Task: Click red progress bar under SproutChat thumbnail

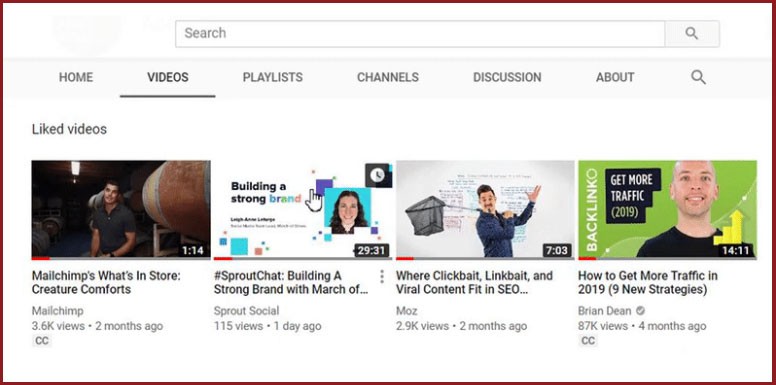Action: coord(223,258)
